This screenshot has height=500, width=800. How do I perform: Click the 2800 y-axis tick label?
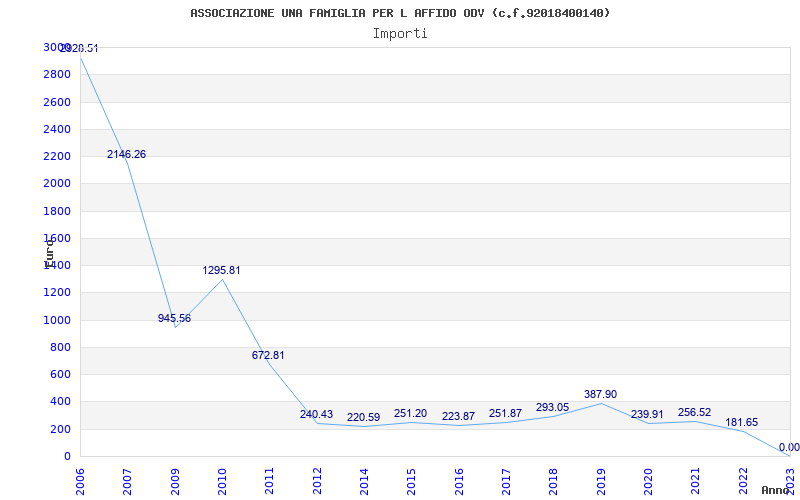click(x=57, y=74)
